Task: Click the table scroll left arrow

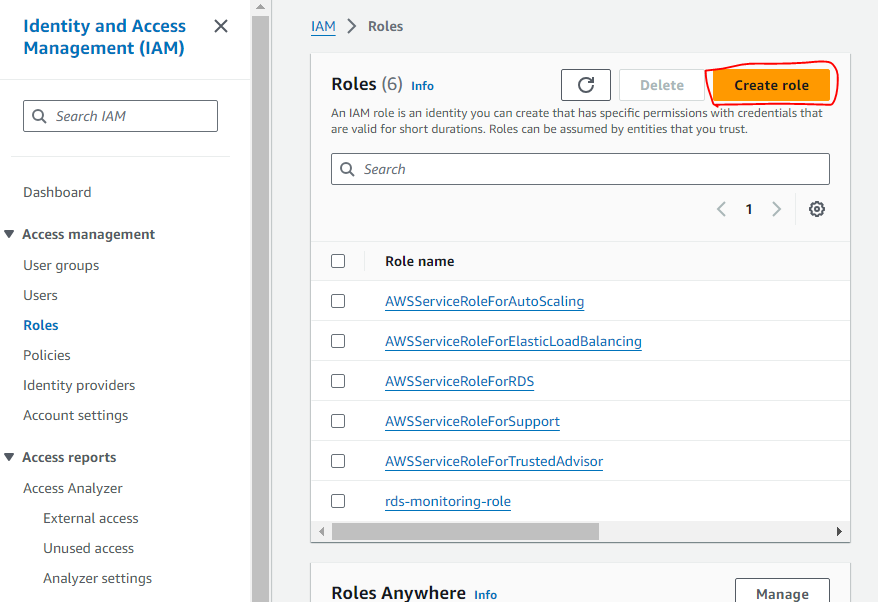Action: click(x=321, y=531)
